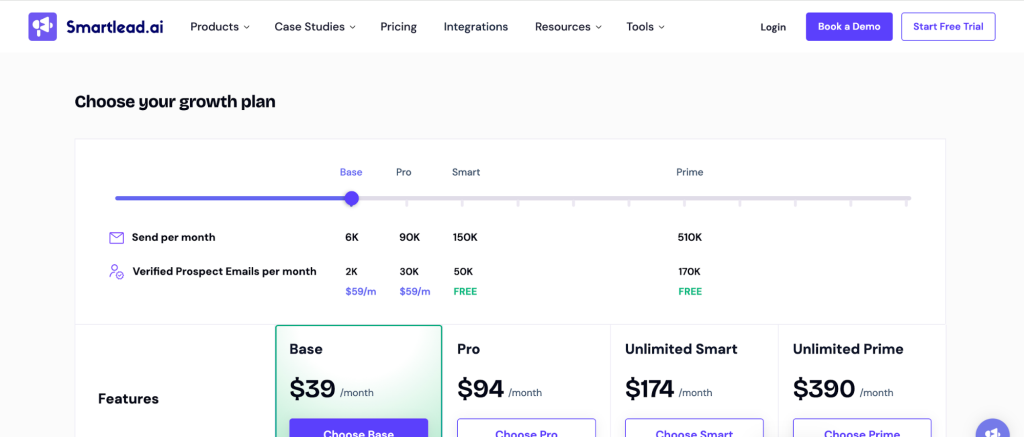Screen dimensions: 1024x437
Task: Click the 30K verified emails value
Action: [409, 272]
